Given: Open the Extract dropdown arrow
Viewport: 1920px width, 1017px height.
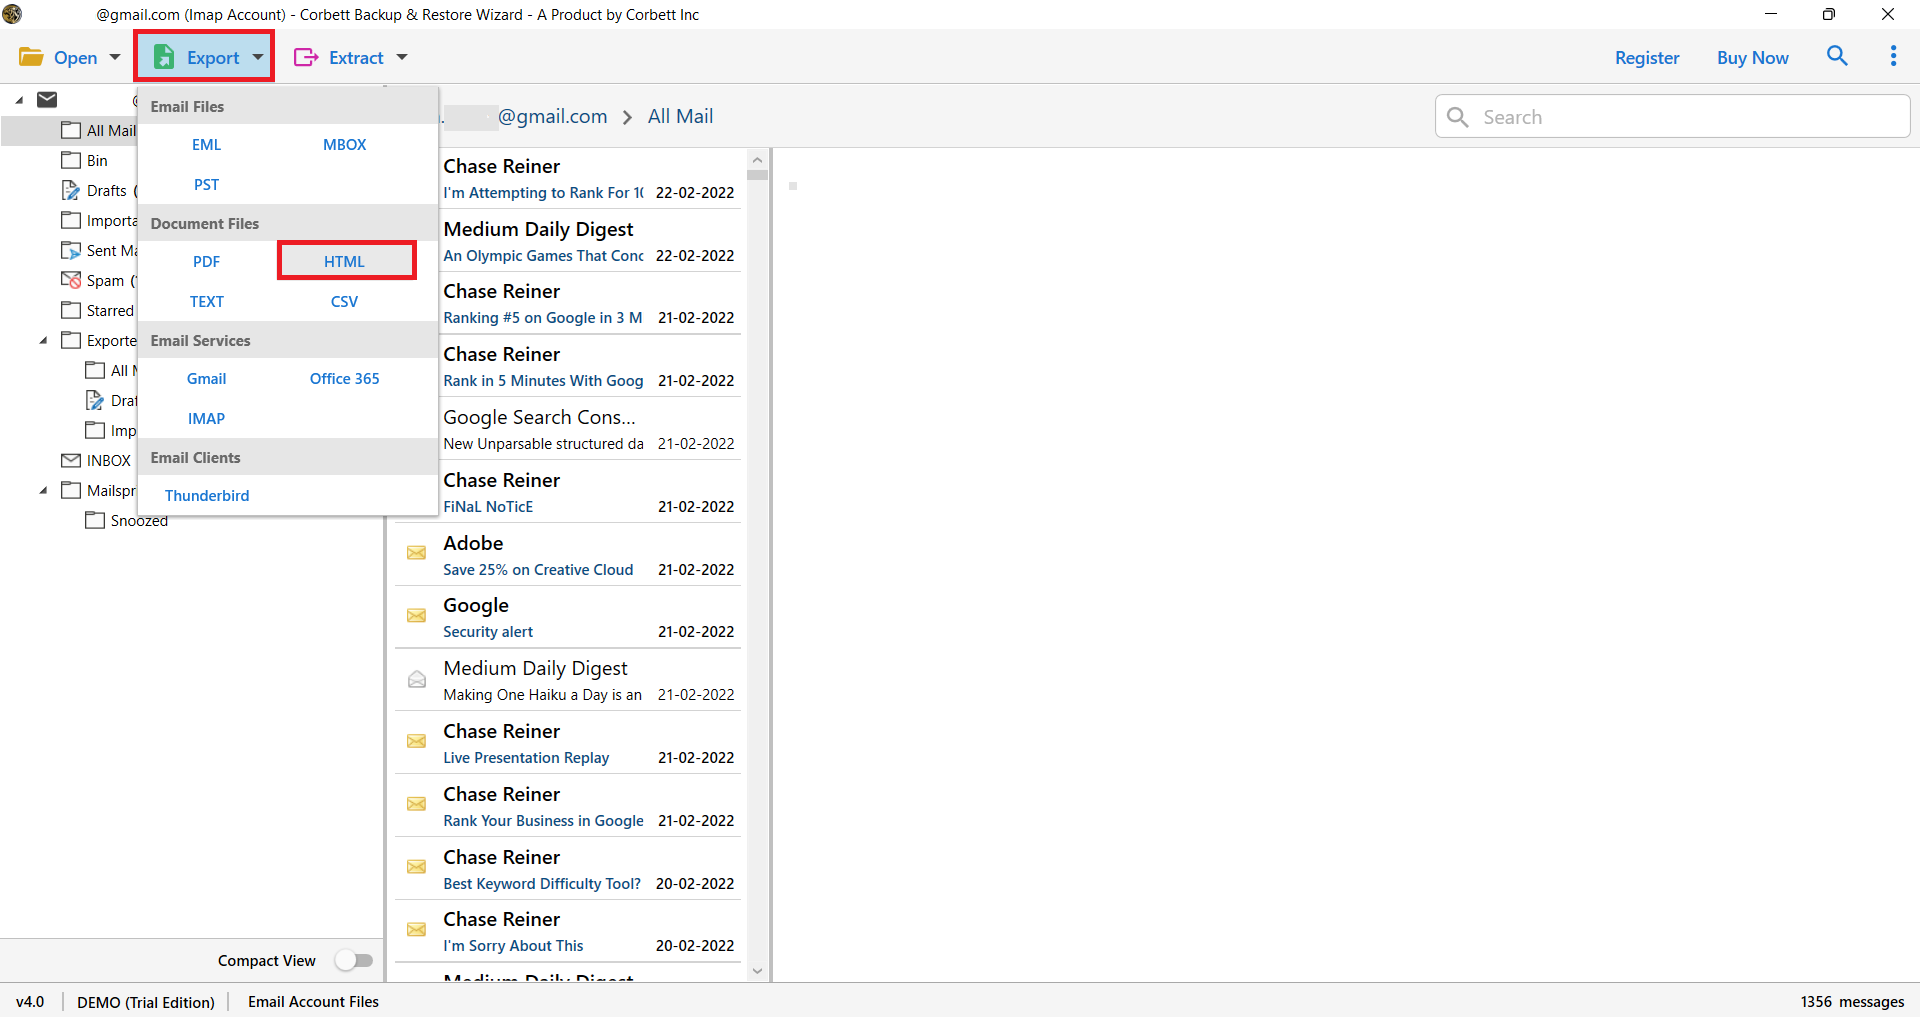Looking at the screenshot, I should pos(402,57).
